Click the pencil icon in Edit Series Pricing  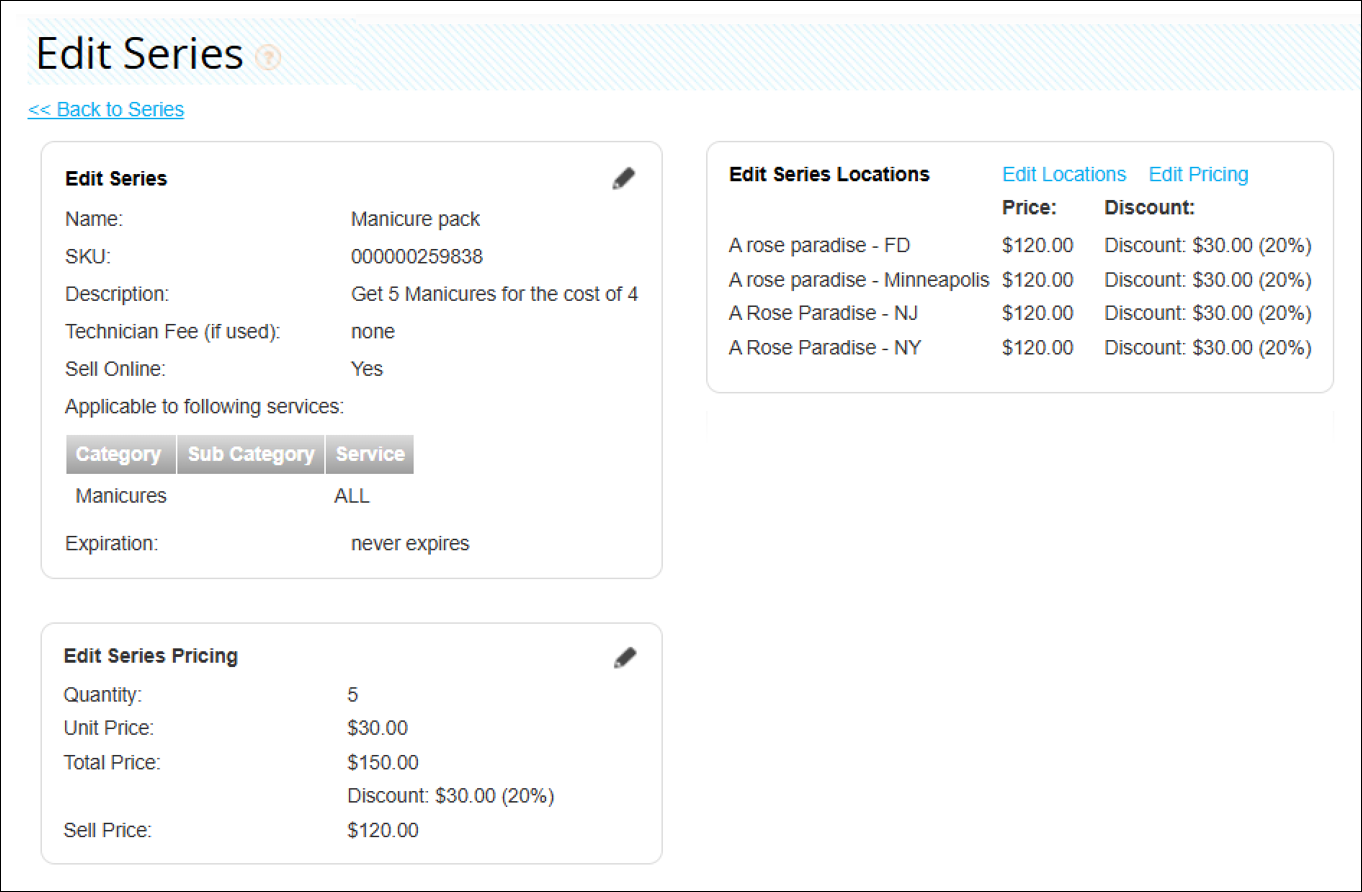click(x=624, y=657)
